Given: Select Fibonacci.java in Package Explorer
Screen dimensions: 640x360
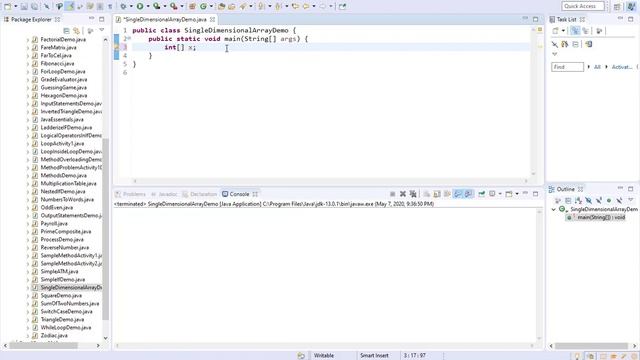Looking at the screenshot, I should [57, 64].
